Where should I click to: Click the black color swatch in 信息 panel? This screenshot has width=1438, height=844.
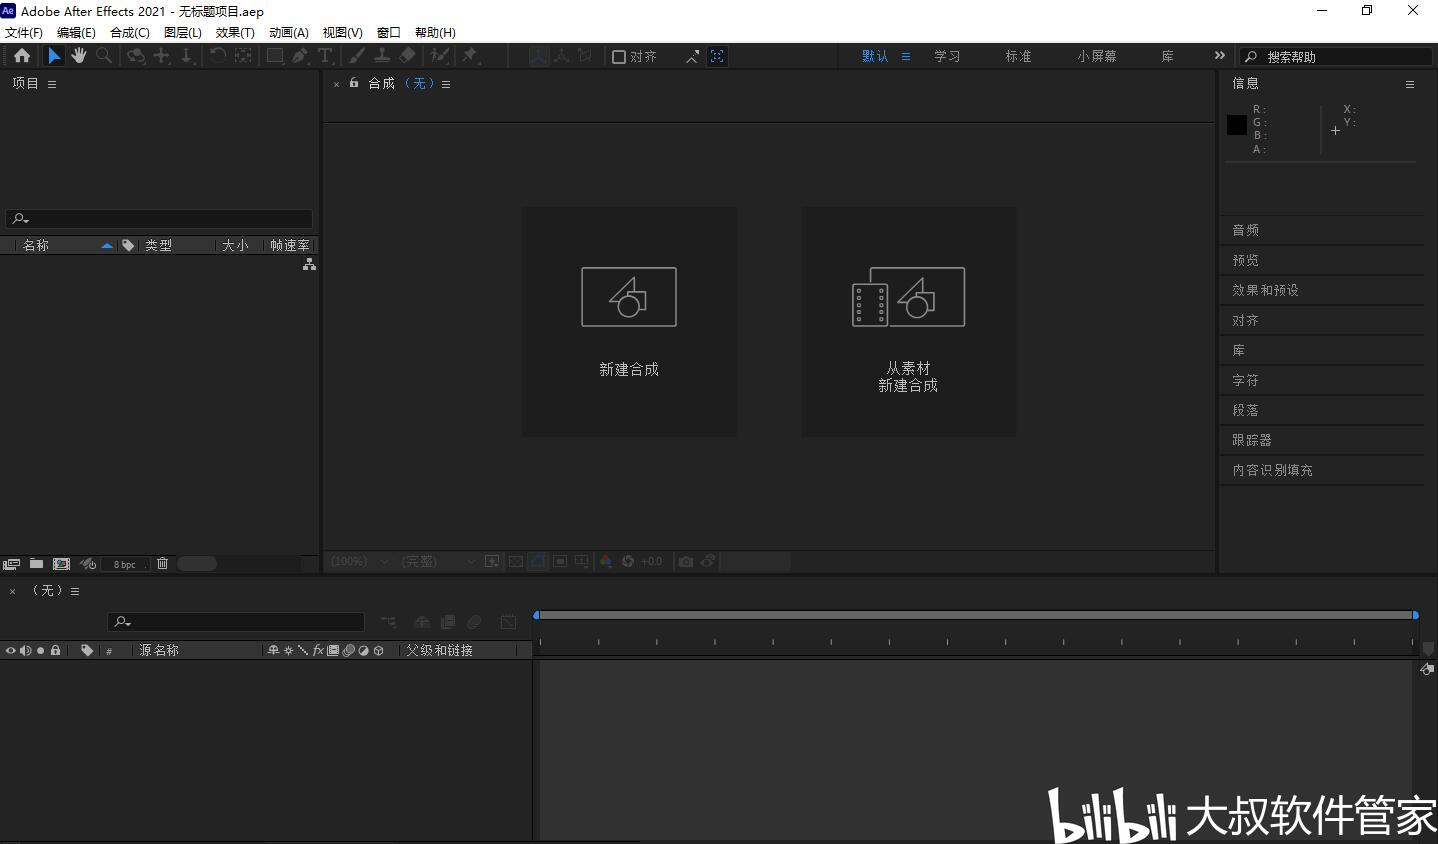click(1237, 125)
